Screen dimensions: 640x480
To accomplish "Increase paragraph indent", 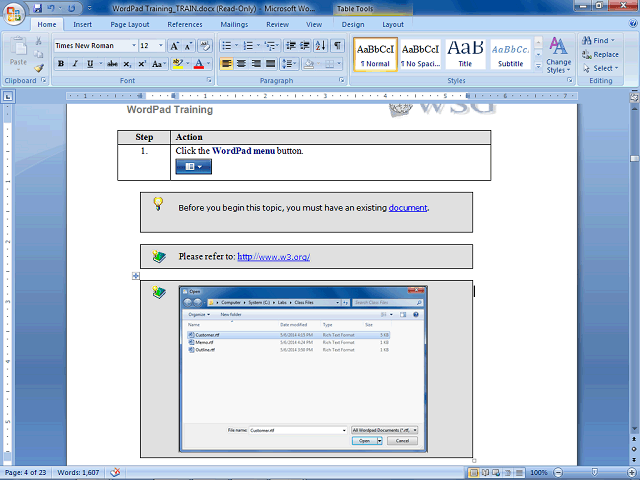I will tap(305, 46).
